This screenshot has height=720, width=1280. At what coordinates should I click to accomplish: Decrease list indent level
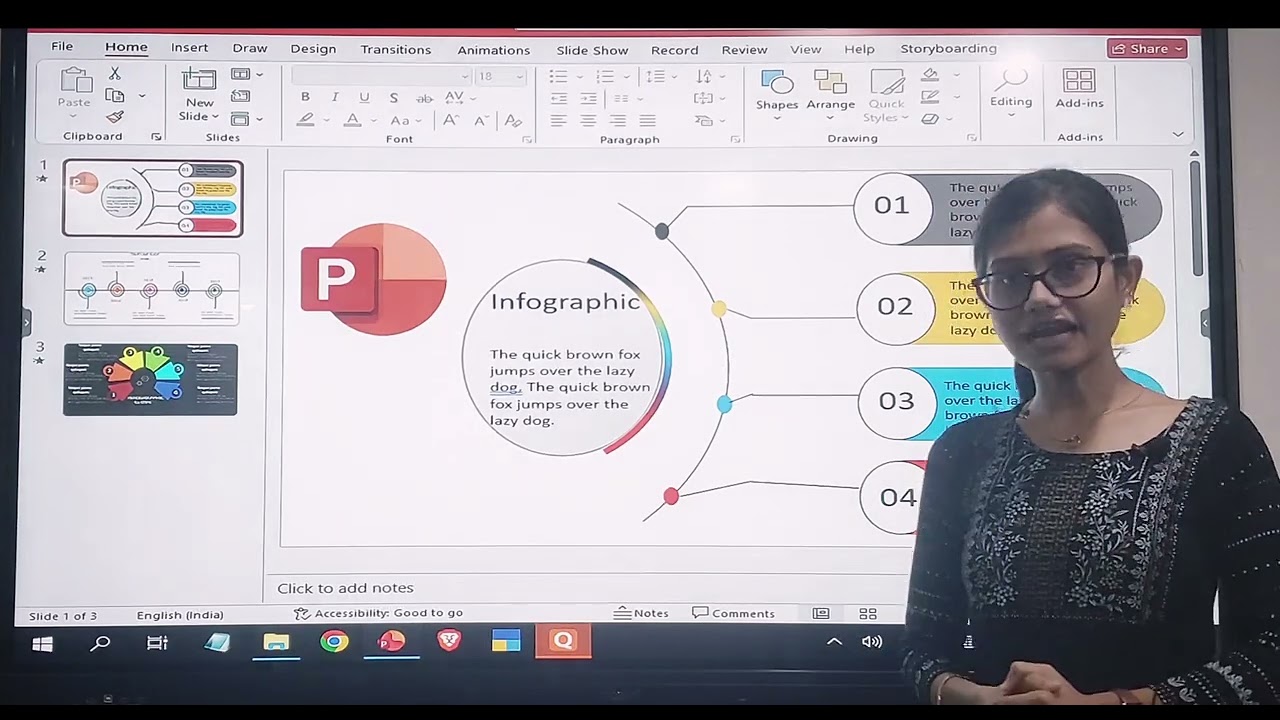[x=559, y=98]
